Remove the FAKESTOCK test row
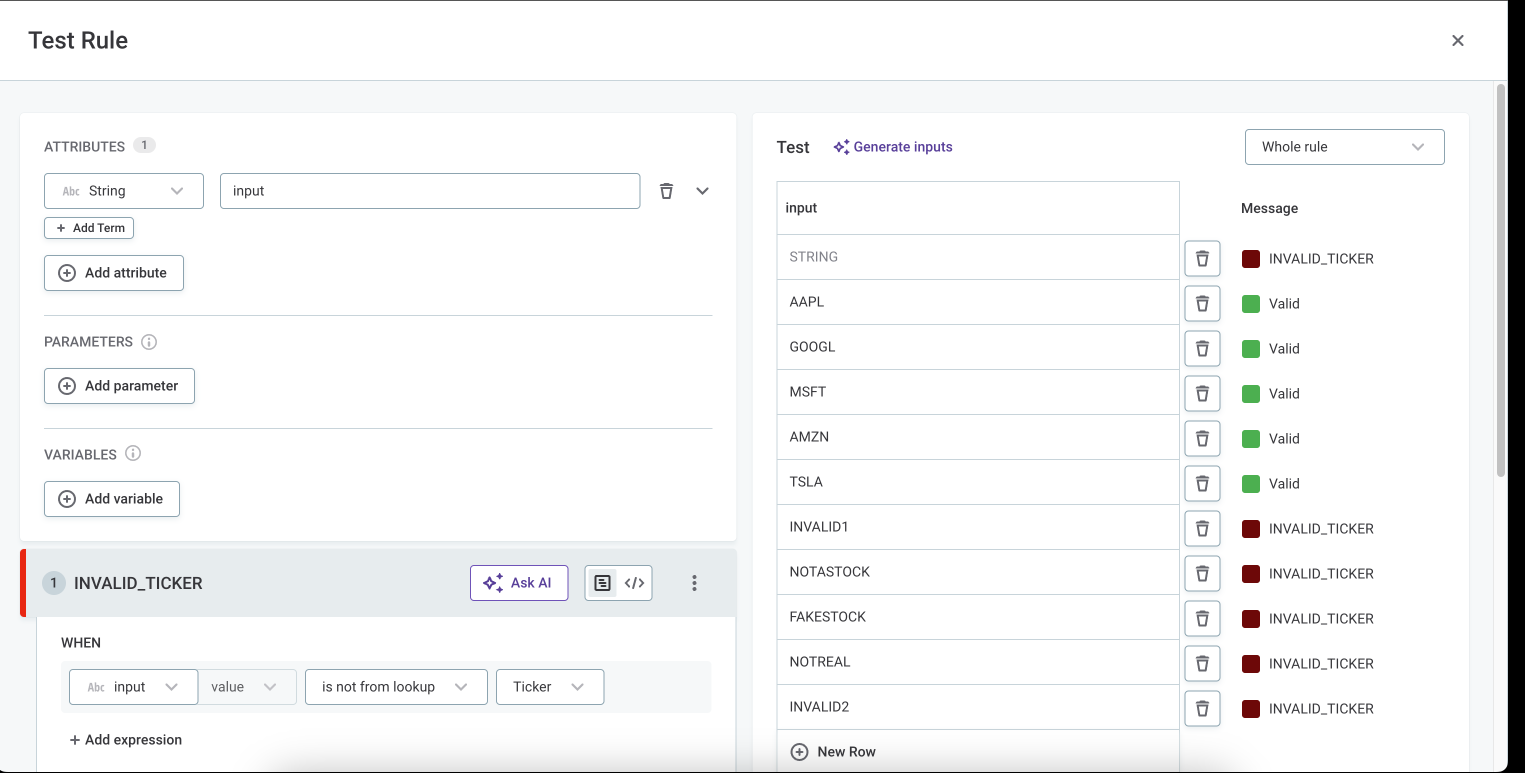The image size is (1525, 773). 1202,618
